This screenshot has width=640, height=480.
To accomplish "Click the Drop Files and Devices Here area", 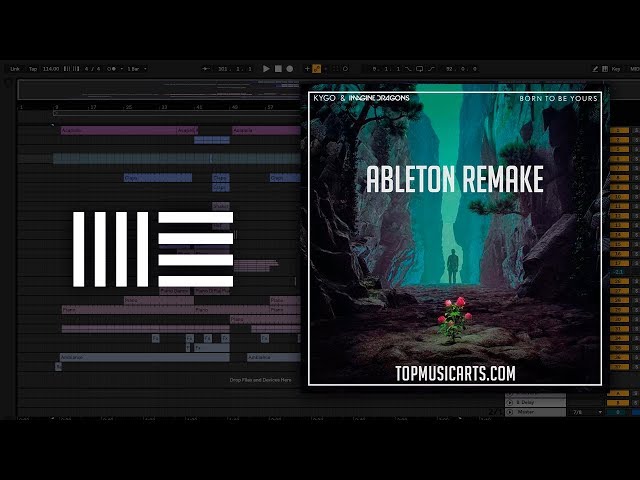I will [260, 380].
